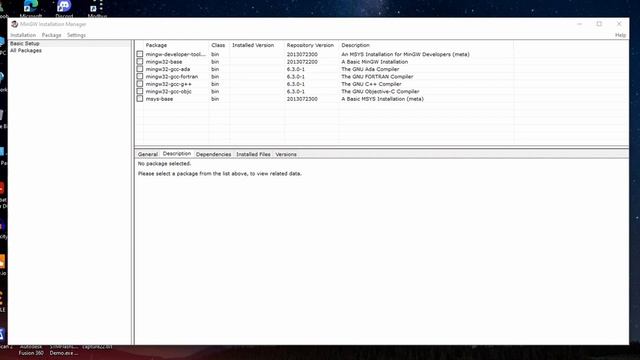Close the MinGW Installation Manager window
Image resolution: width=640 pixels, height=360 pixels.
619,24
